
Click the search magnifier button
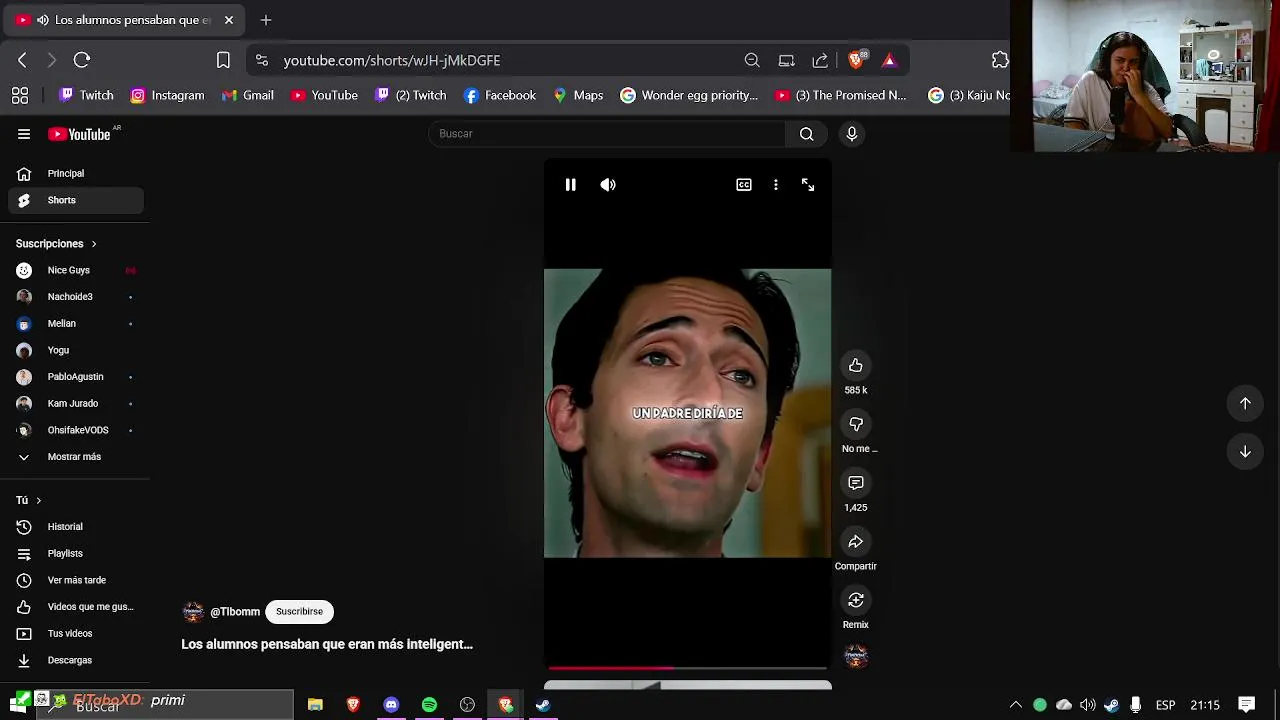coord(807,134)
